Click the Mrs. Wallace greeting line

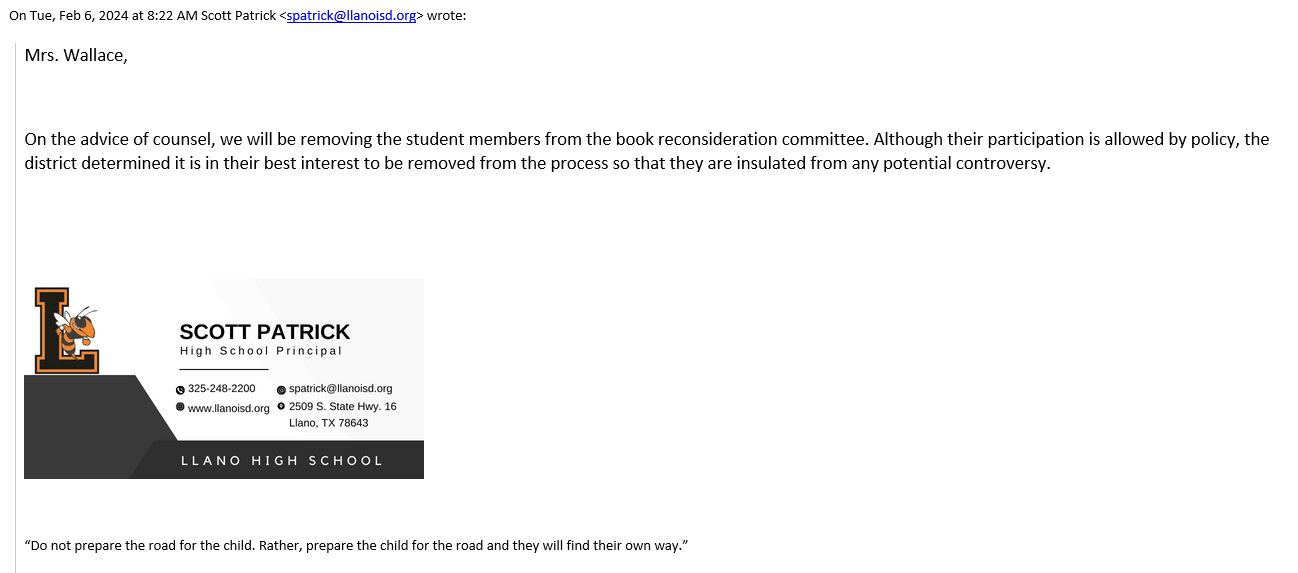tap(76, 55)
